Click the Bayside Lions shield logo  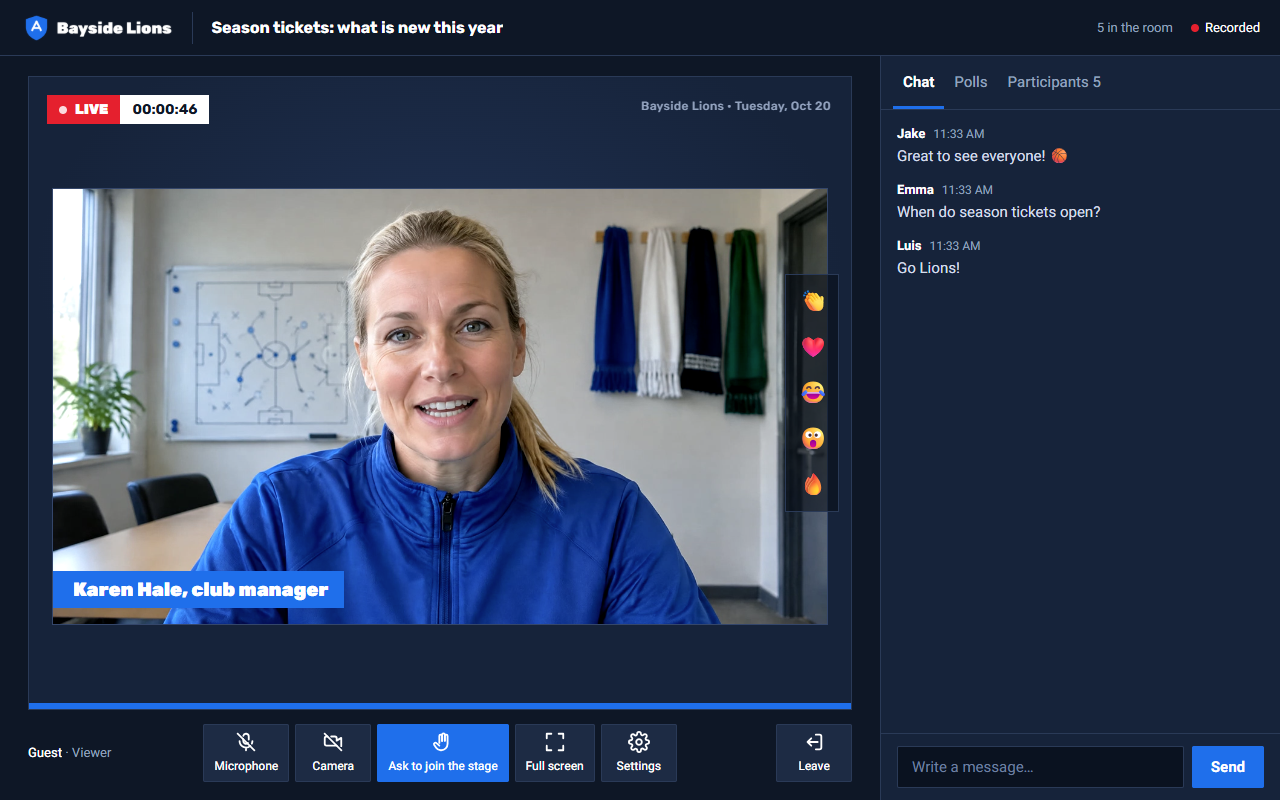[36, 28]
